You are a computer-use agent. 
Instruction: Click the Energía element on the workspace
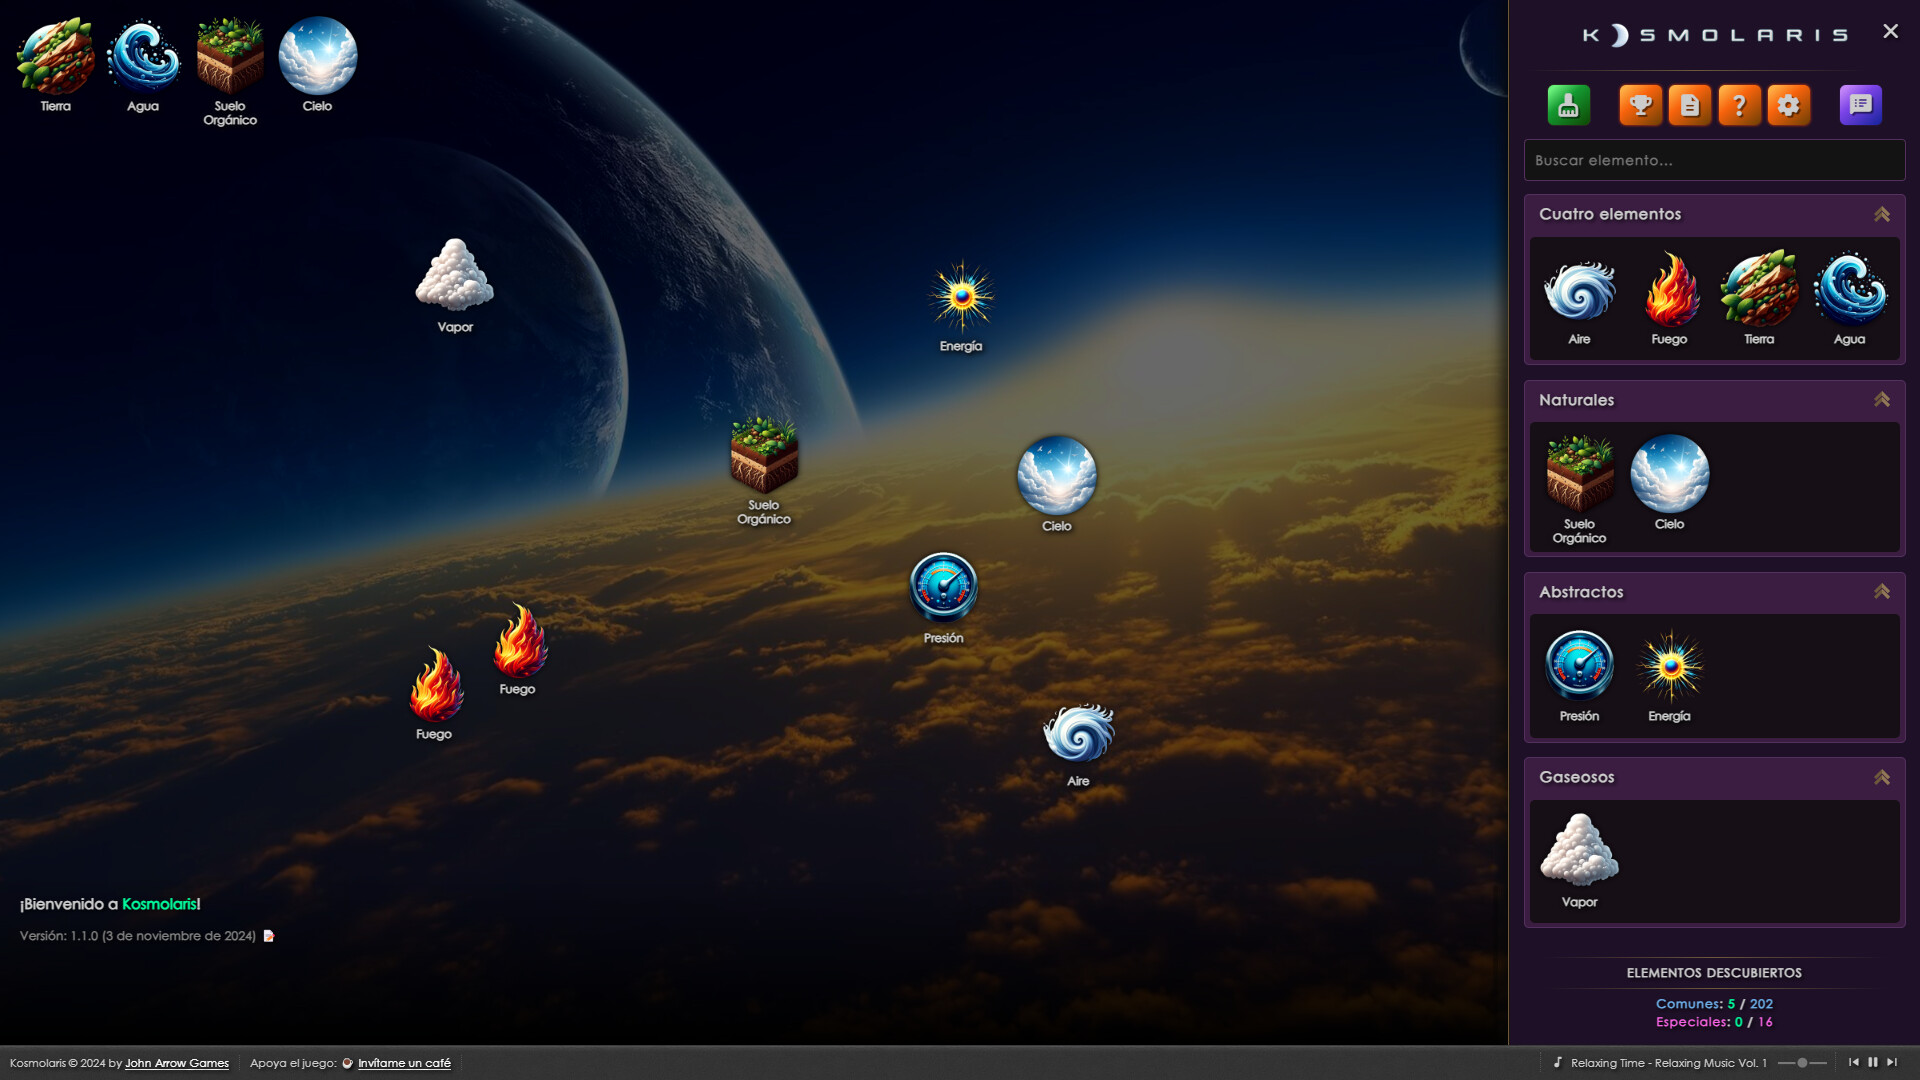coord(961,297)
